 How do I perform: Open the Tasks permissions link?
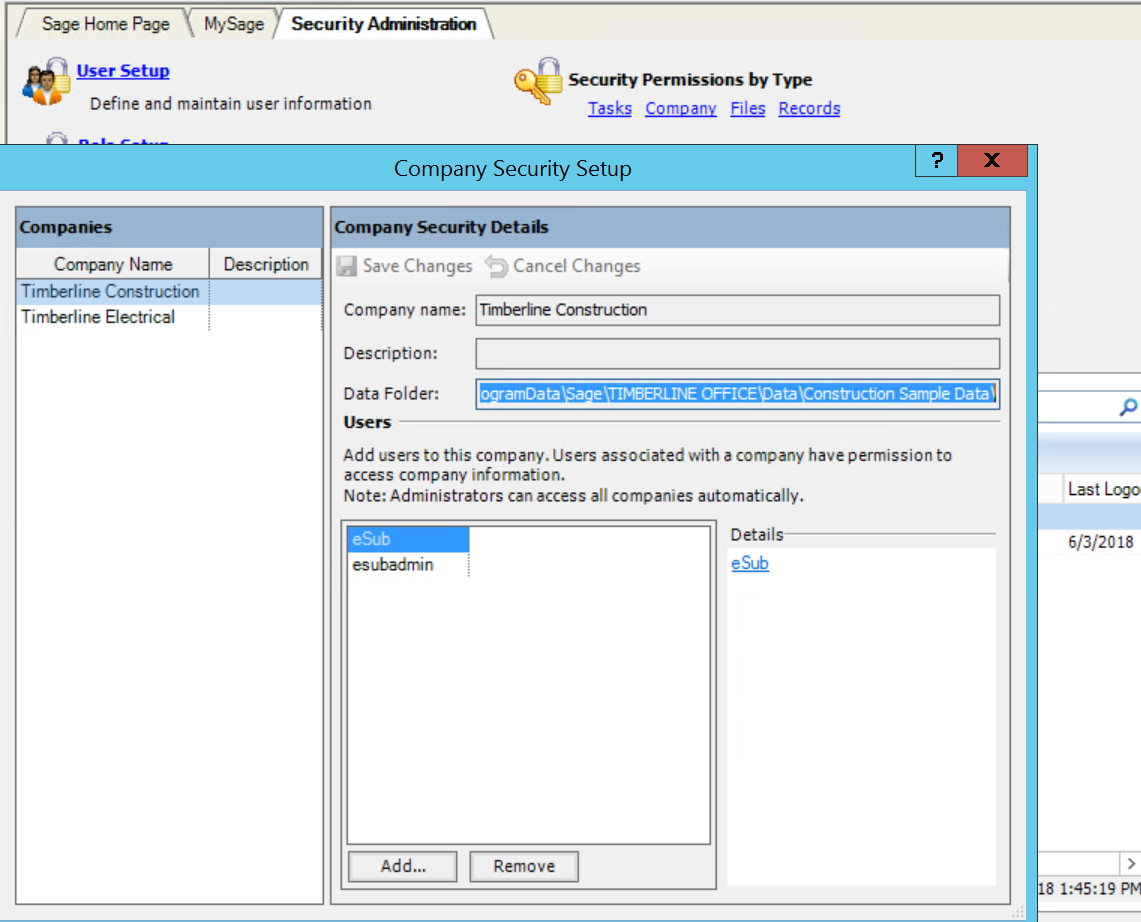tap(610, 108)
